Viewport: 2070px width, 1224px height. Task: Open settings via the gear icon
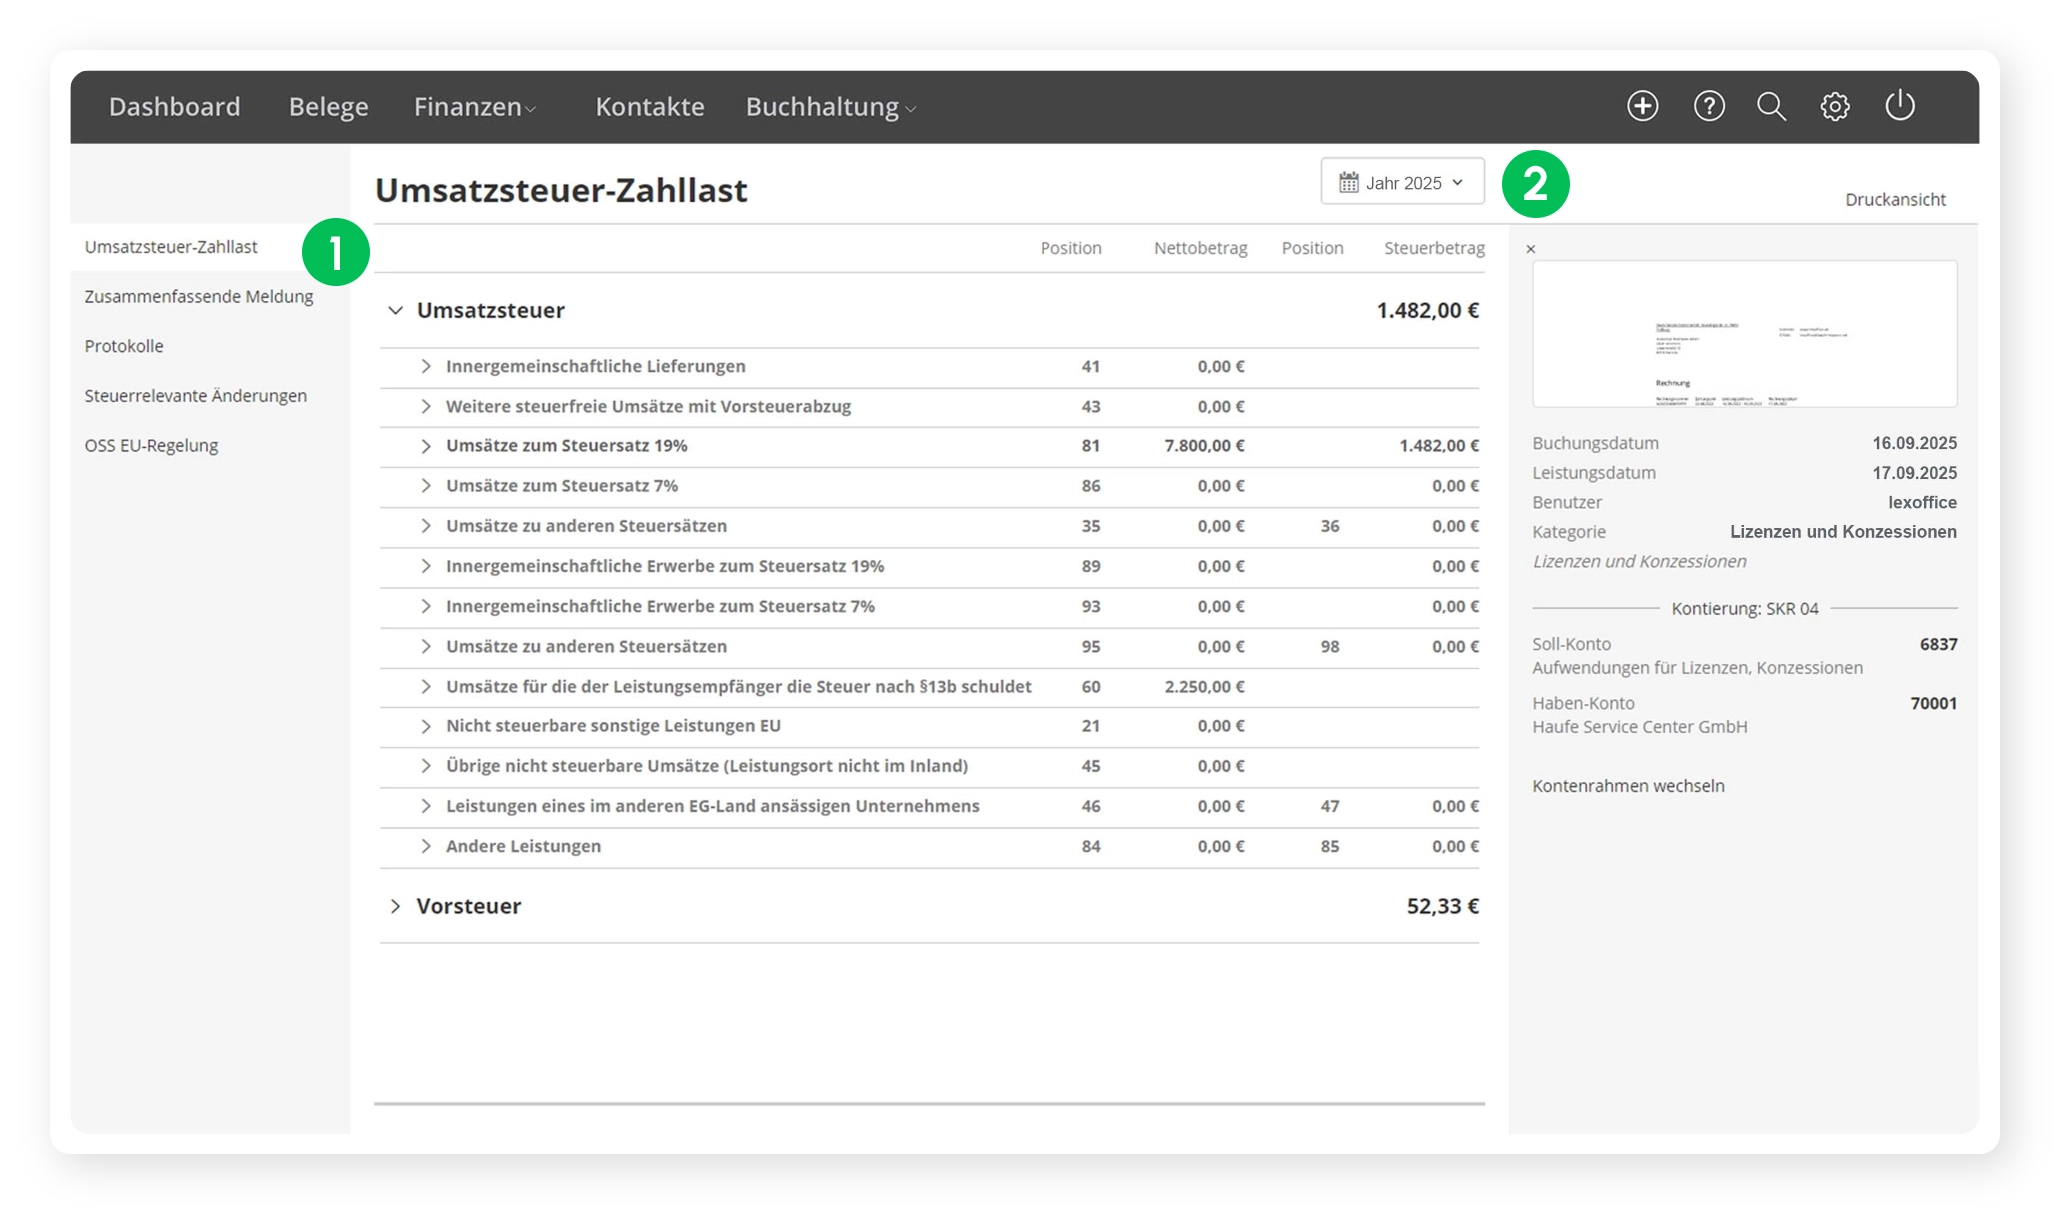pyautogui.click(x=1835, y=106)
